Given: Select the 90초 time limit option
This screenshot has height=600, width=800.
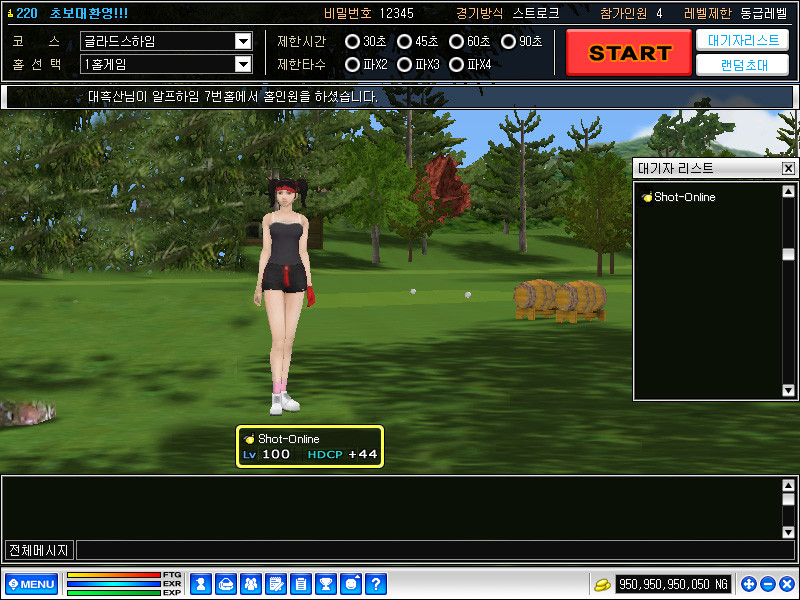Looking at the screenshot, I should pos(508,41).
